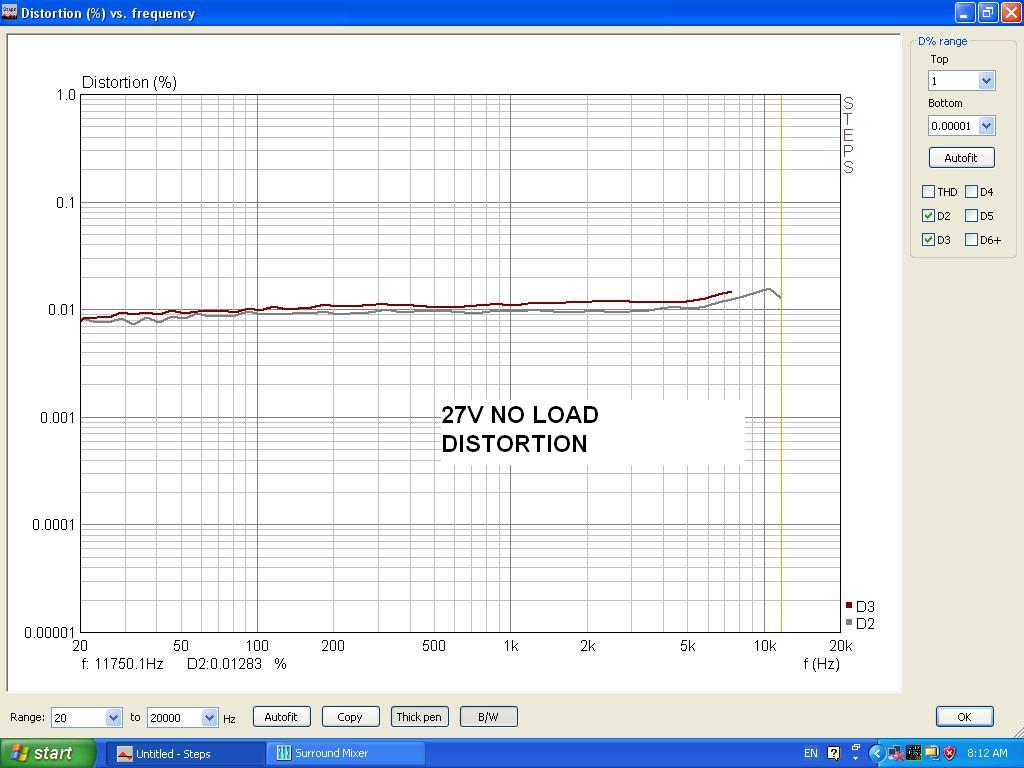Click the yellow folder sync tray icon
Viewport: 1024px width, 768px height.
(x=931, y=753)
